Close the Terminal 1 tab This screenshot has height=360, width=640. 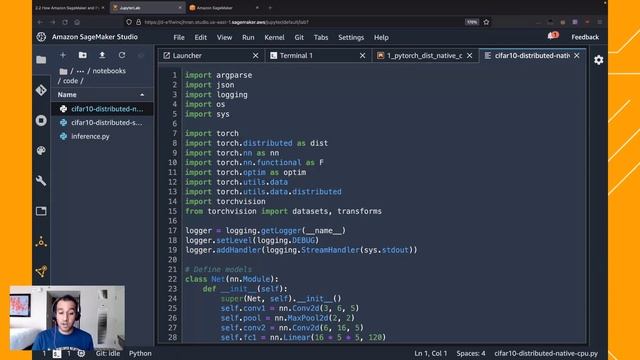(x=362, y=56)
